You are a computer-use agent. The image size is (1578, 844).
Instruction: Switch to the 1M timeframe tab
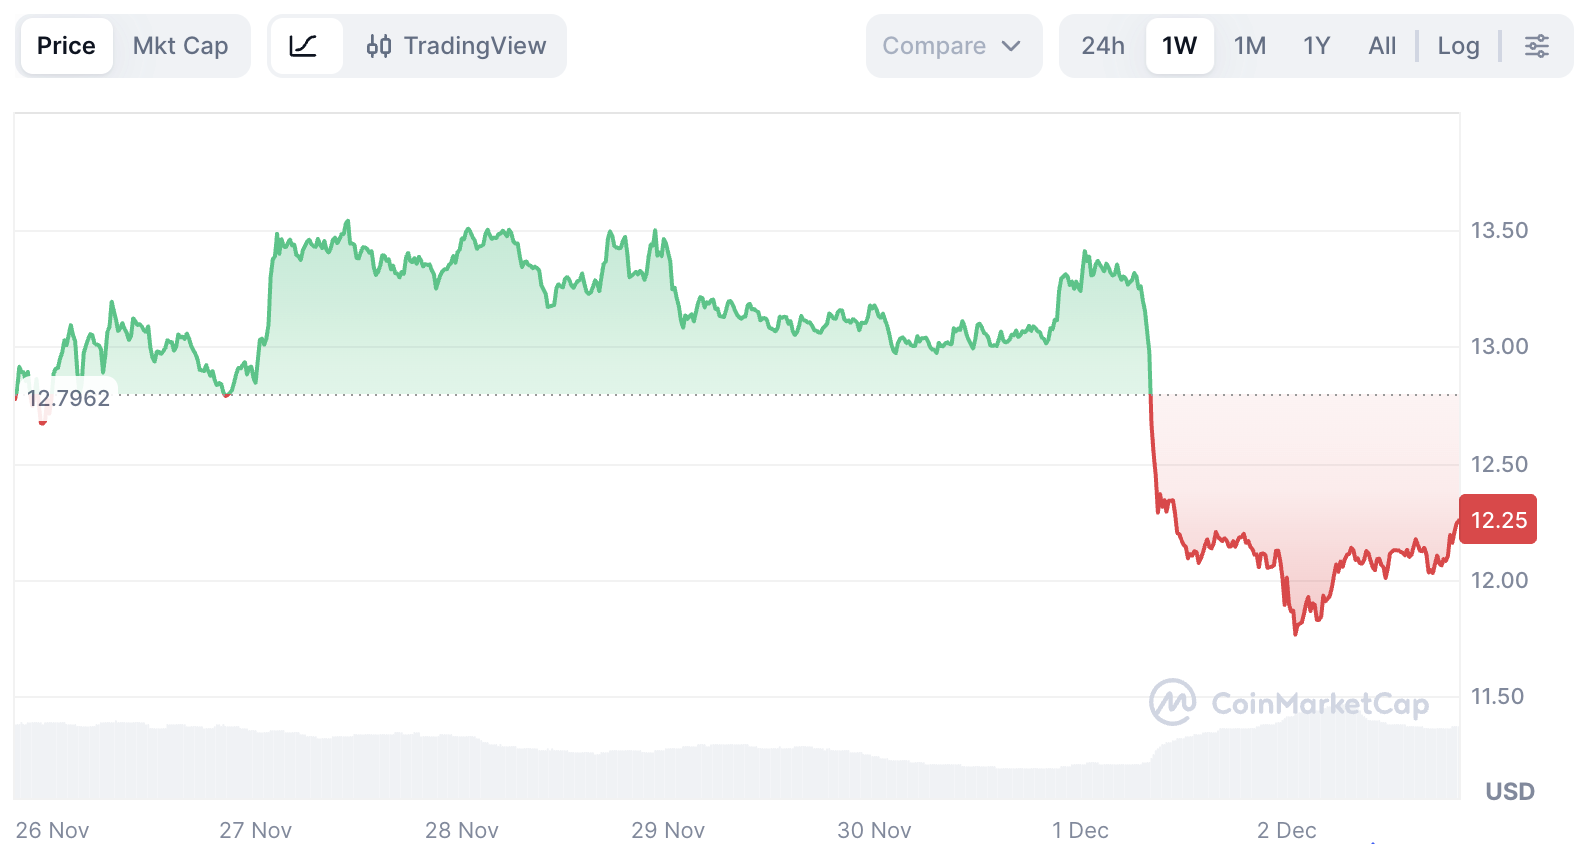click(1249, 45)
